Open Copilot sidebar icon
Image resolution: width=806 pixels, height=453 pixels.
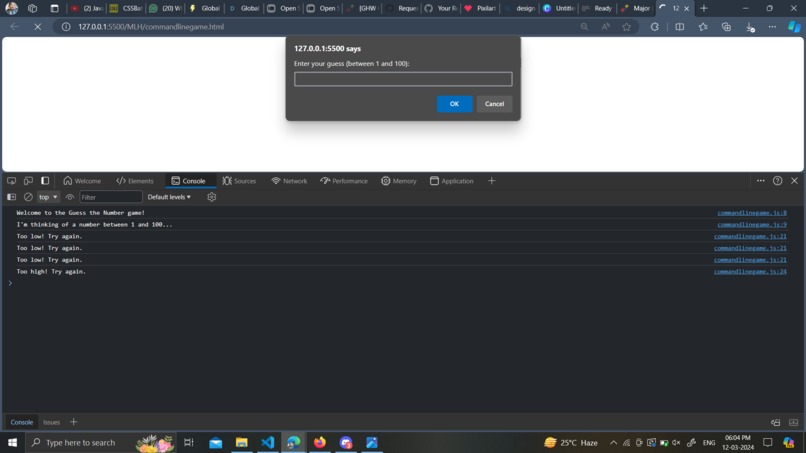click(x=794, y=27)
